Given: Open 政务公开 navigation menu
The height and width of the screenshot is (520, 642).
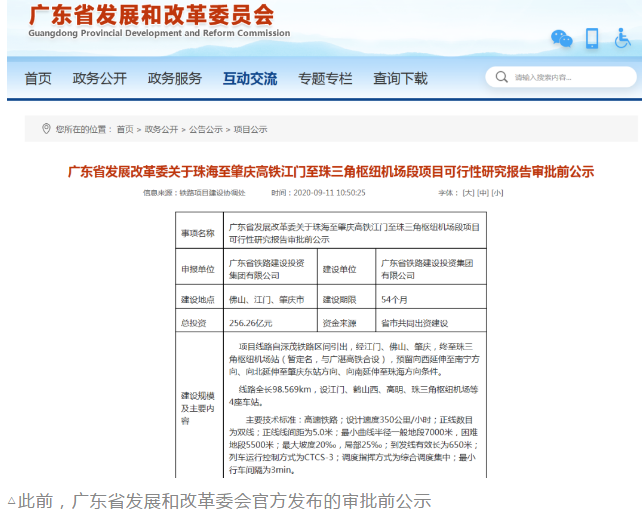Looking at the screenshot, I should [99, 78].
